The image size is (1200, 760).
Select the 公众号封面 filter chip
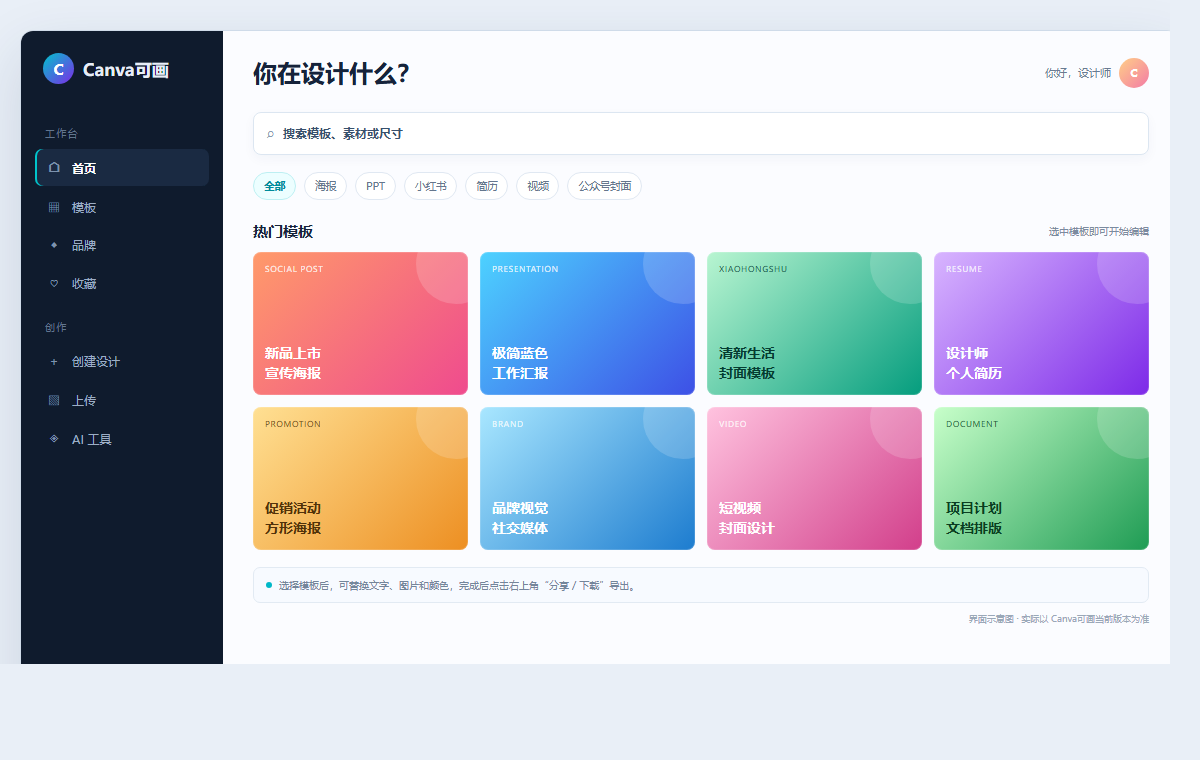(x=604, y=186)
